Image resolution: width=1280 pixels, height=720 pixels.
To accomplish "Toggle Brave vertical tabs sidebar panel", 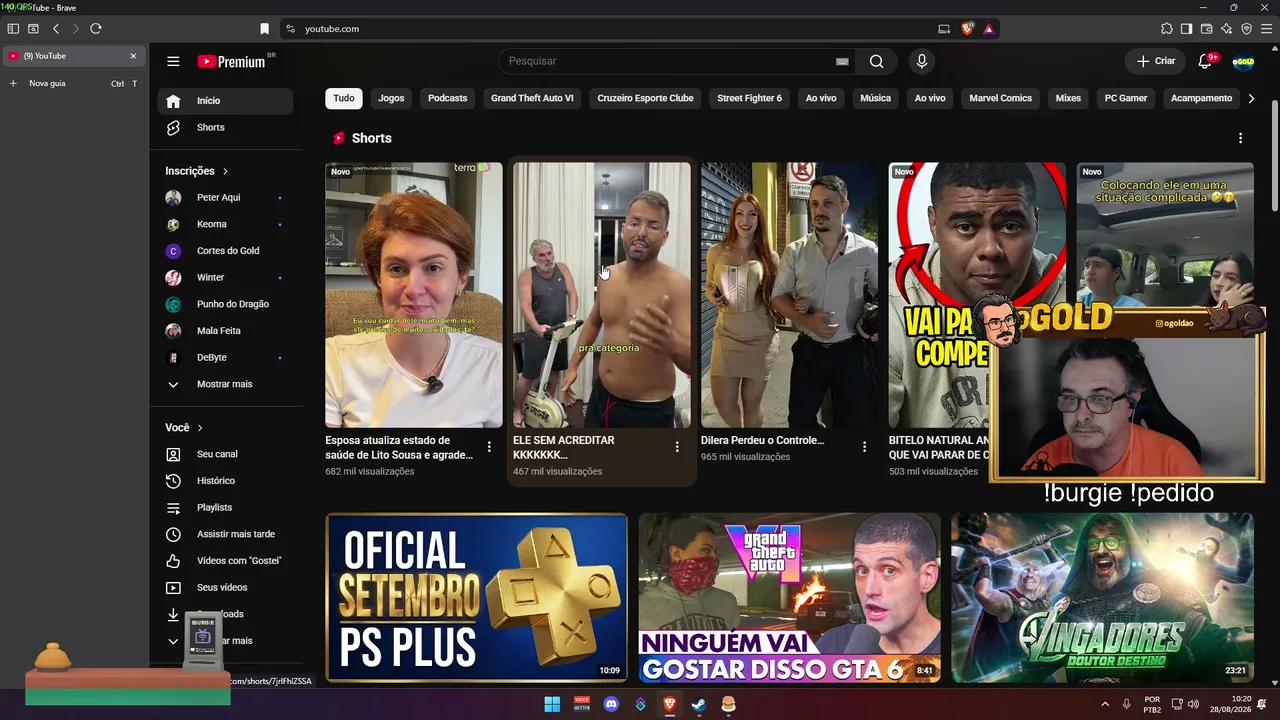I will [13, 29].
